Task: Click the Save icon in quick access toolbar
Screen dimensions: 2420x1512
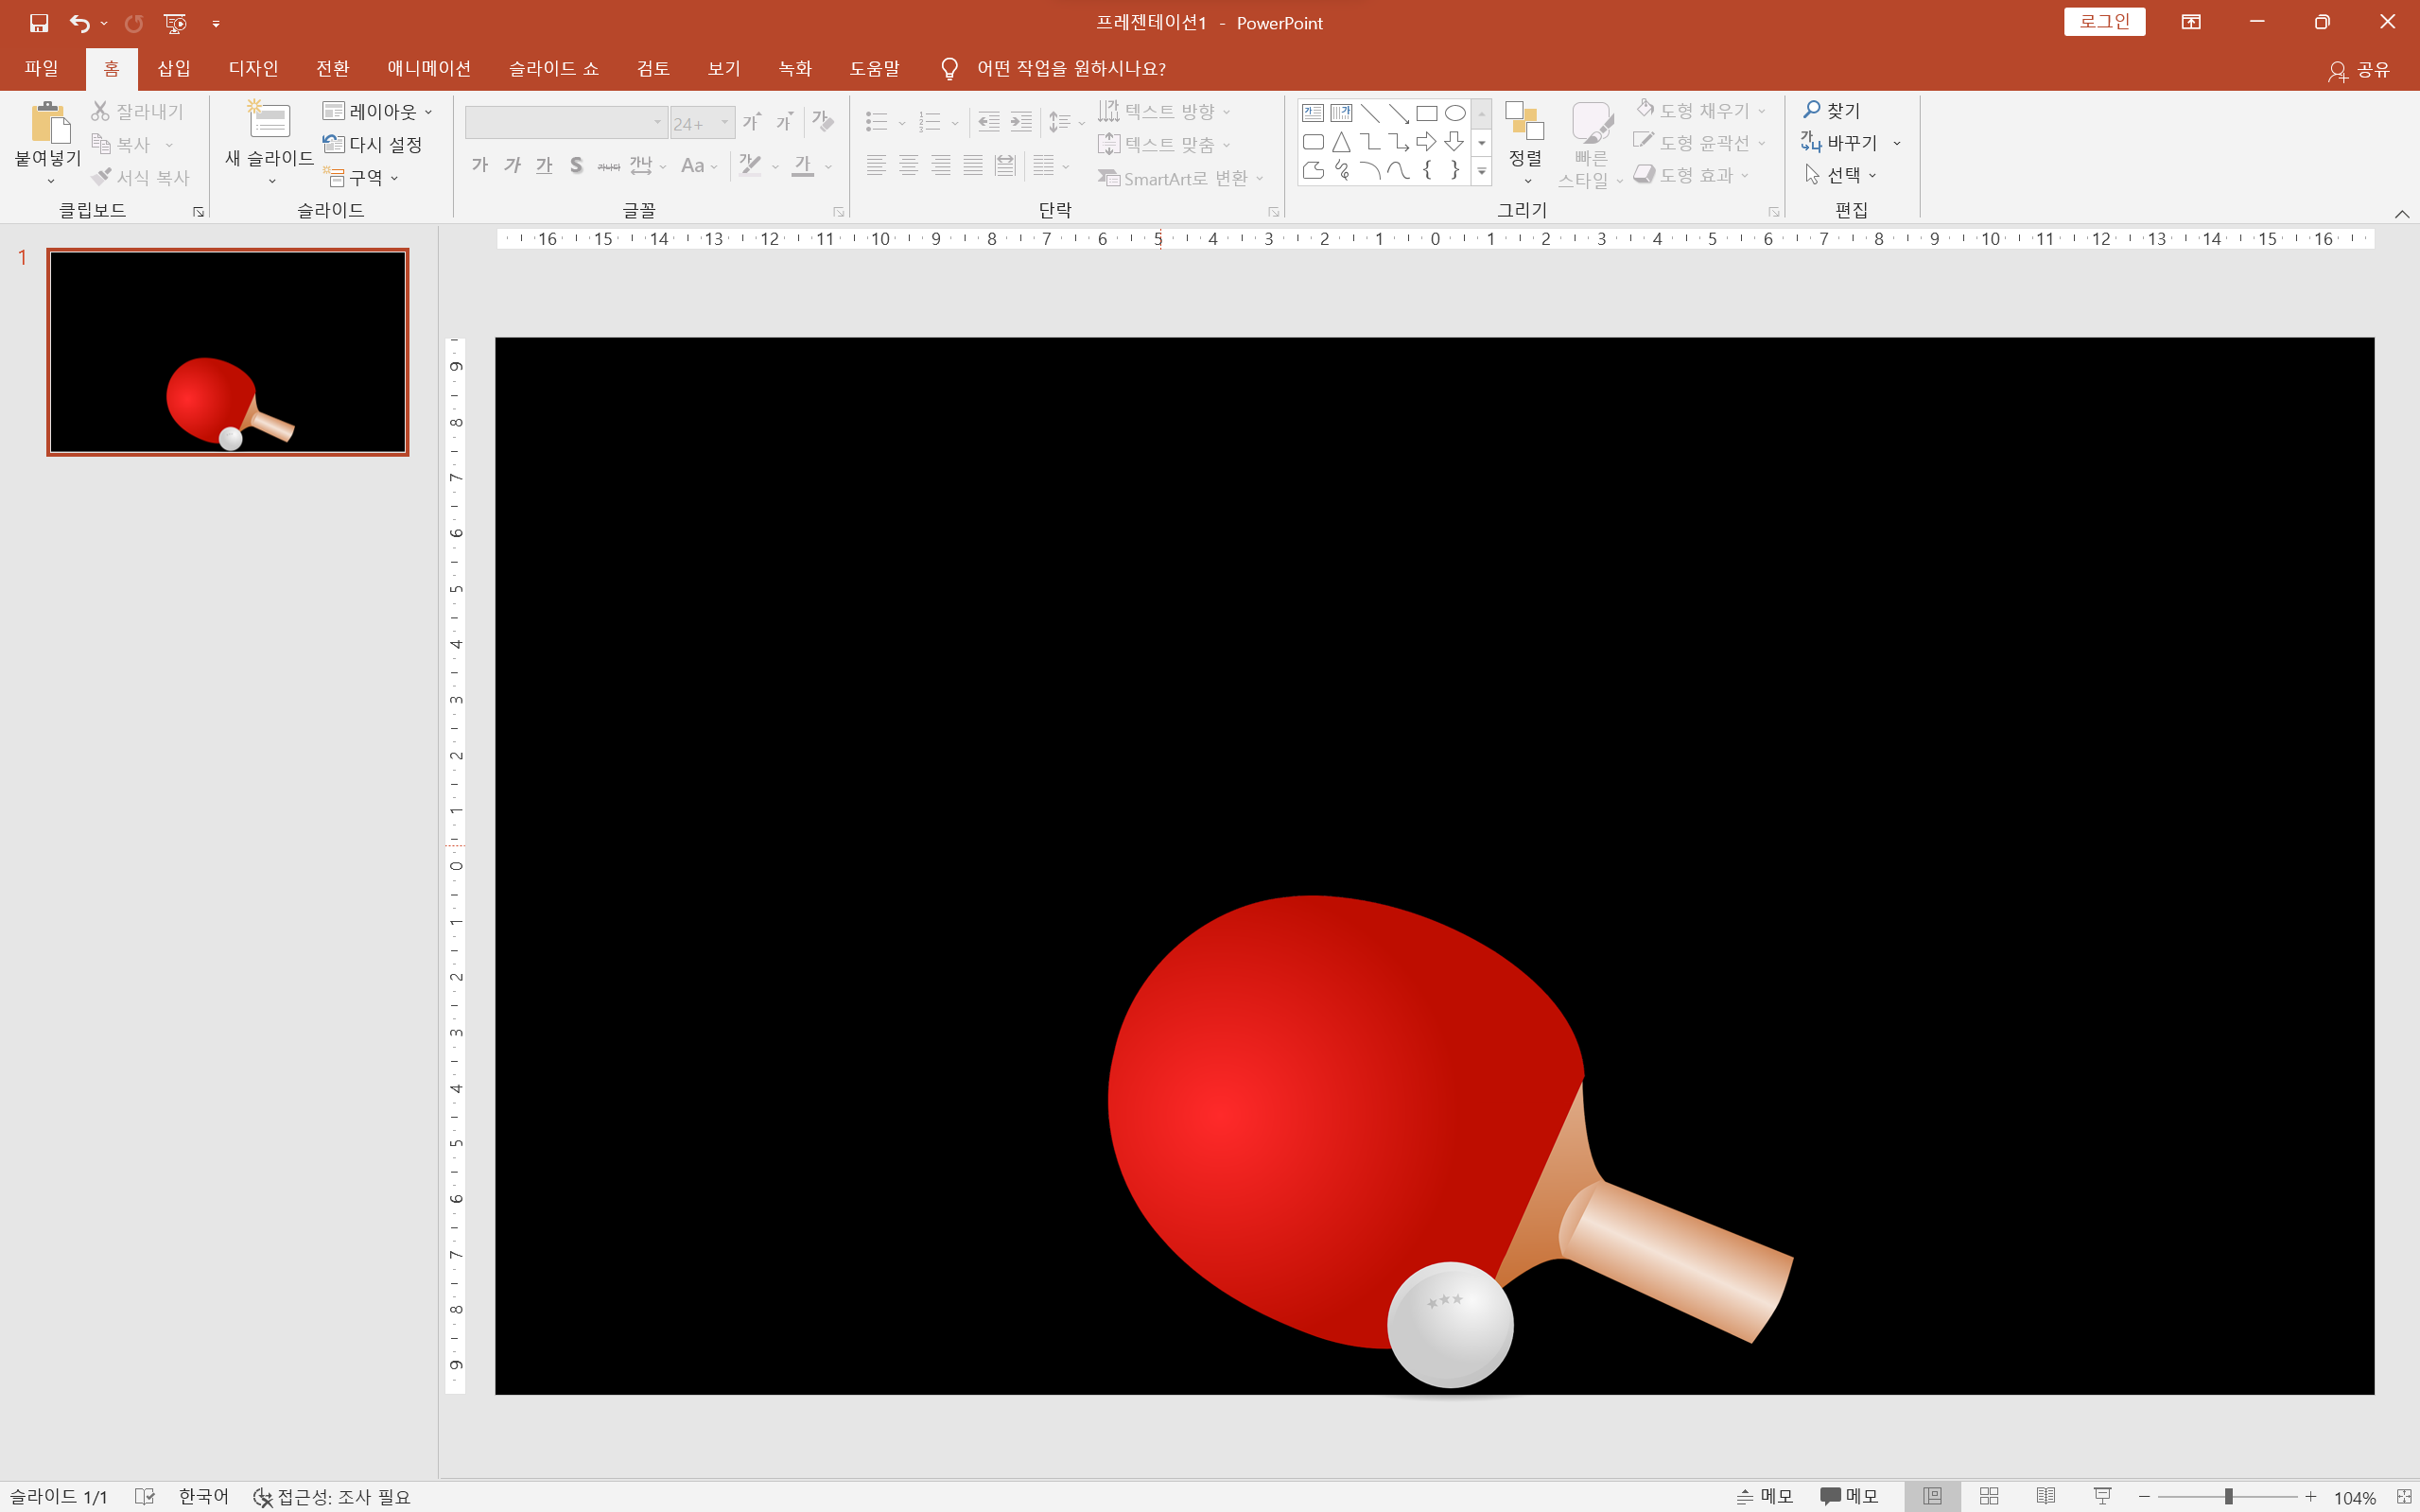Action: 39,23
